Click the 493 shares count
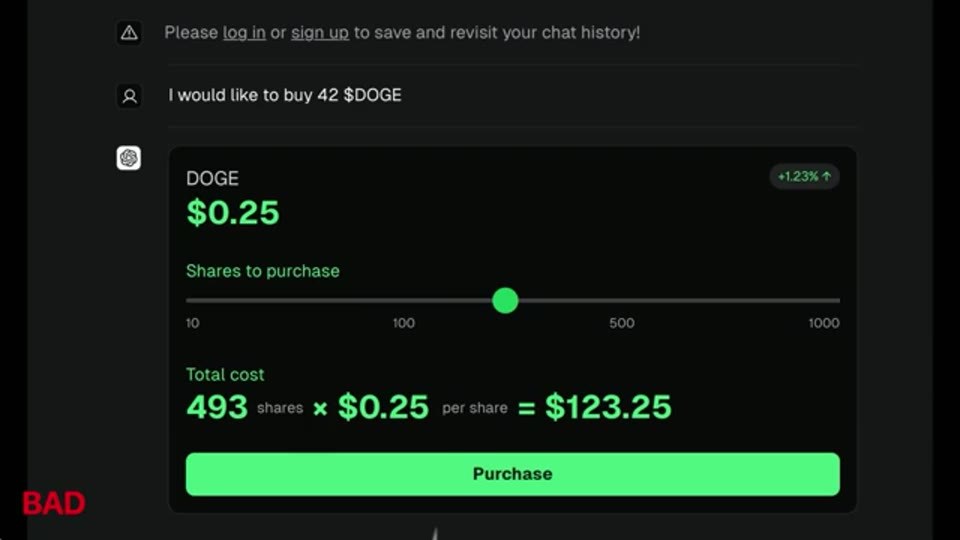The height and width of the screenshot is (540, 960). tap(217, 407)
